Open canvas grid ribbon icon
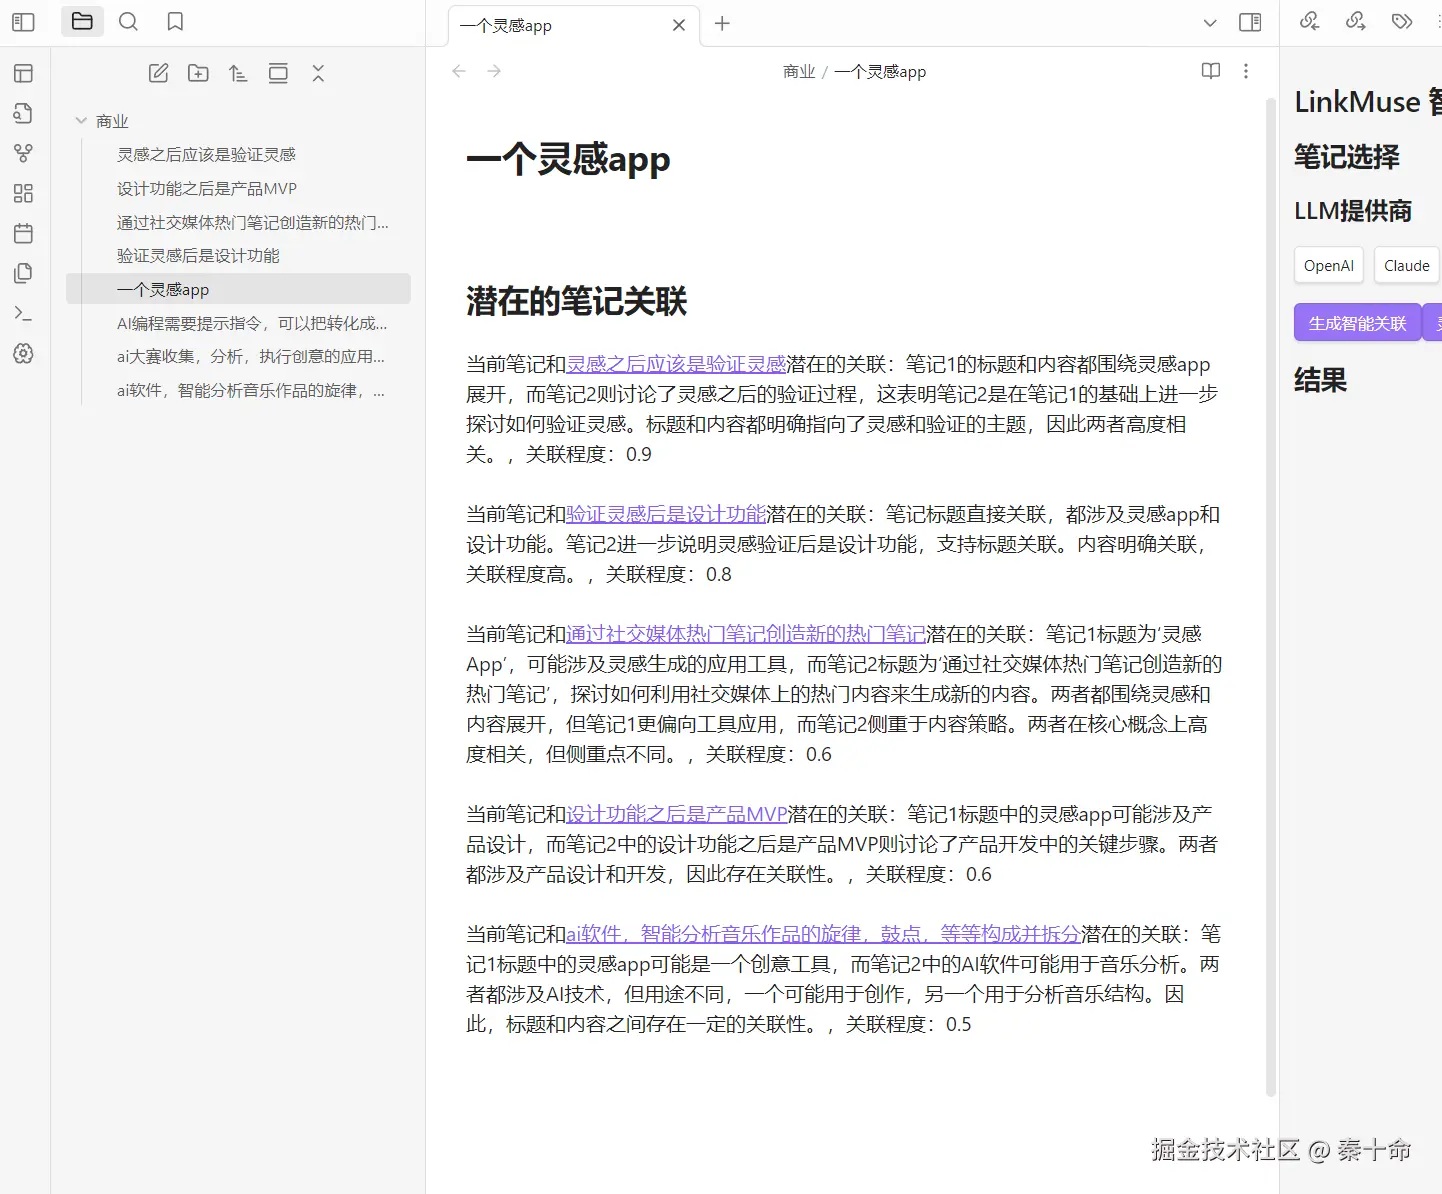The width and height of the screenshot is (1442, 1194). click(x=23, y=193)
